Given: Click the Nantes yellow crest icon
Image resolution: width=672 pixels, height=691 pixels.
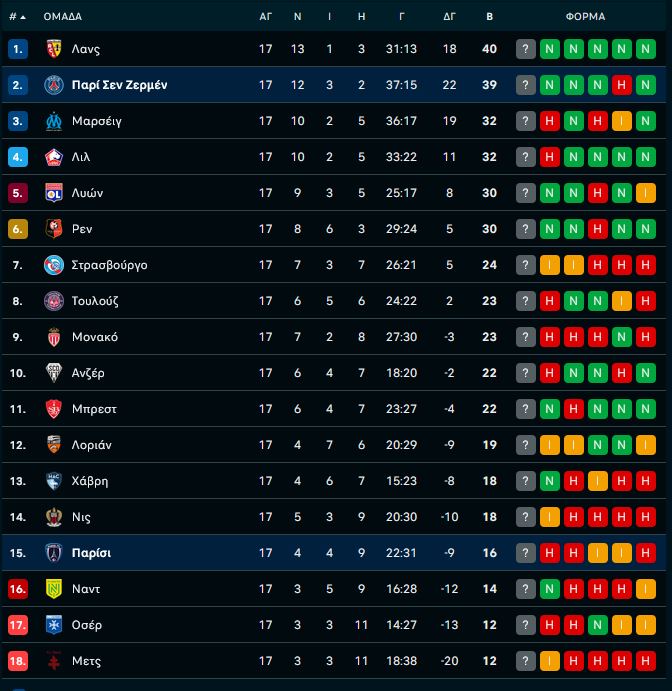Looking at the screenshot, I should click(54, 589).
